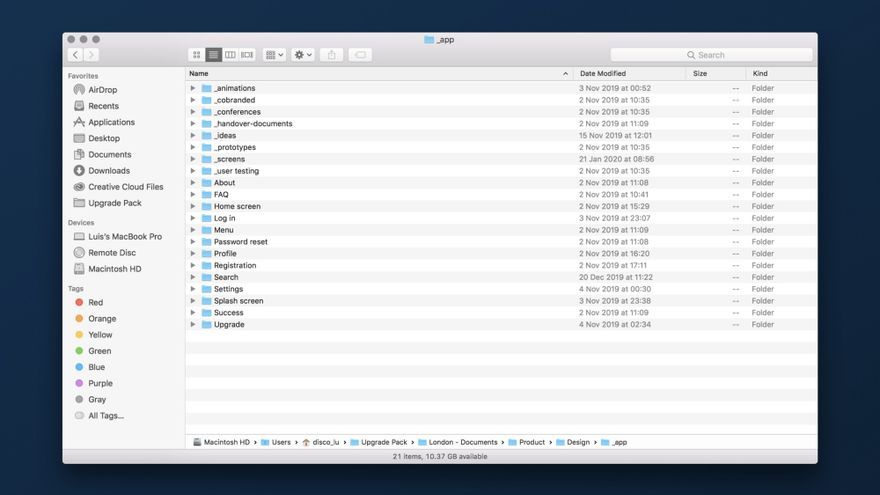Sort by the Size column header
The image size is (880, 495).
pyautogui.click(x=716, y=74)
